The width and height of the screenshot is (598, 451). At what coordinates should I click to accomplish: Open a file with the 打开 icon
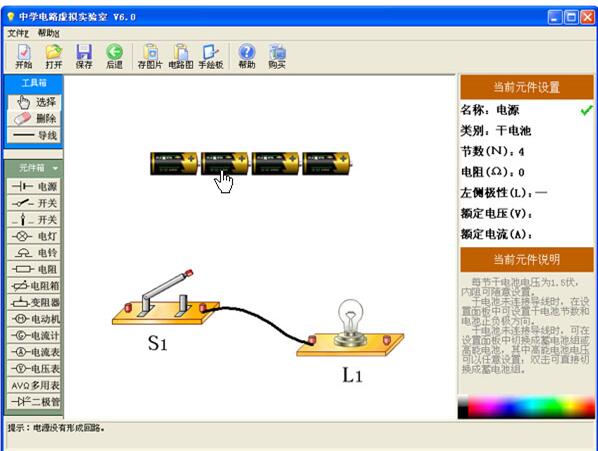[x=54, y=56]
